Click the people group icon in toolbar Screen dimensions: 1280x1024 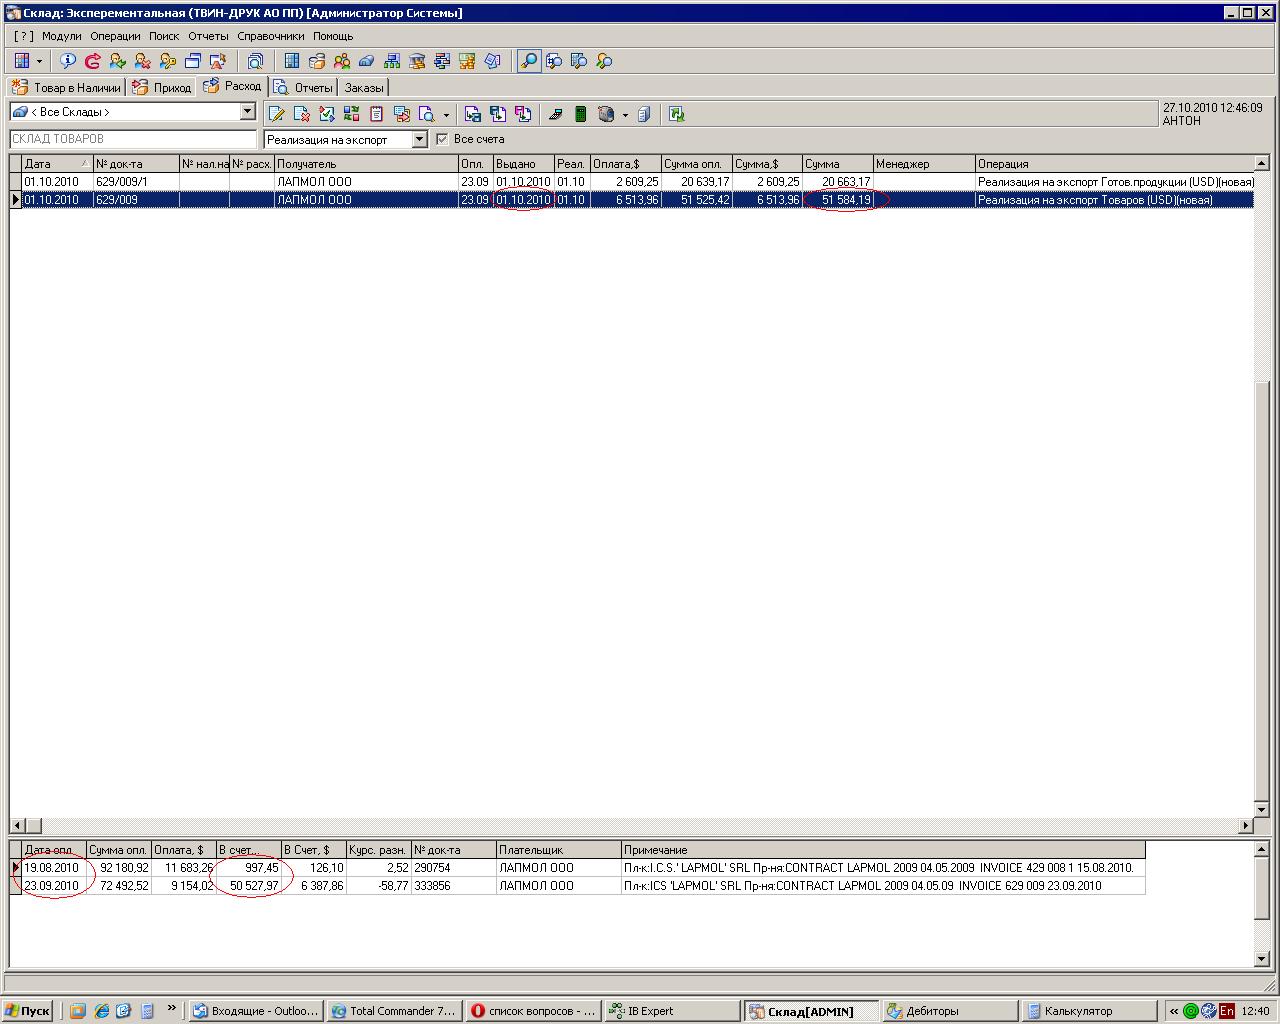[342, 61]
